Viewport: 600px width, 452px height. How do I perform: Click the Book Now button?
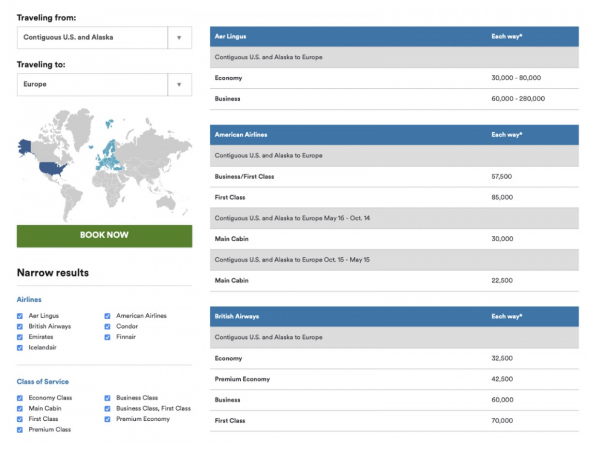point(104,236)
